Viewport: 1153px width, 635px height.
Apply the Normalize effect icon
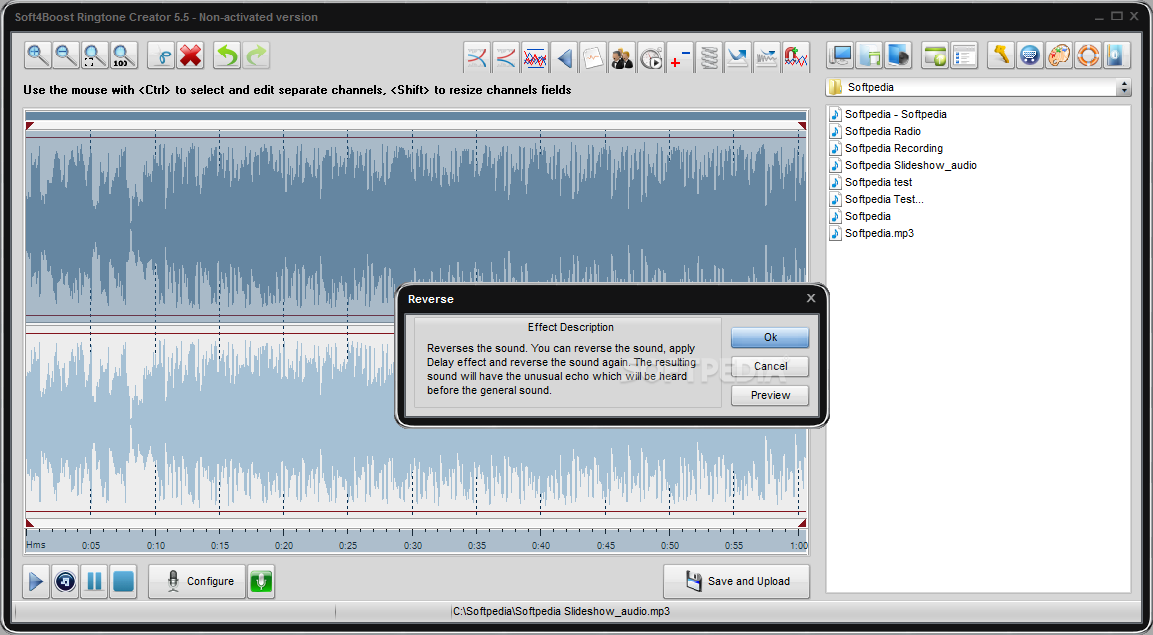[x=535, y=57]
